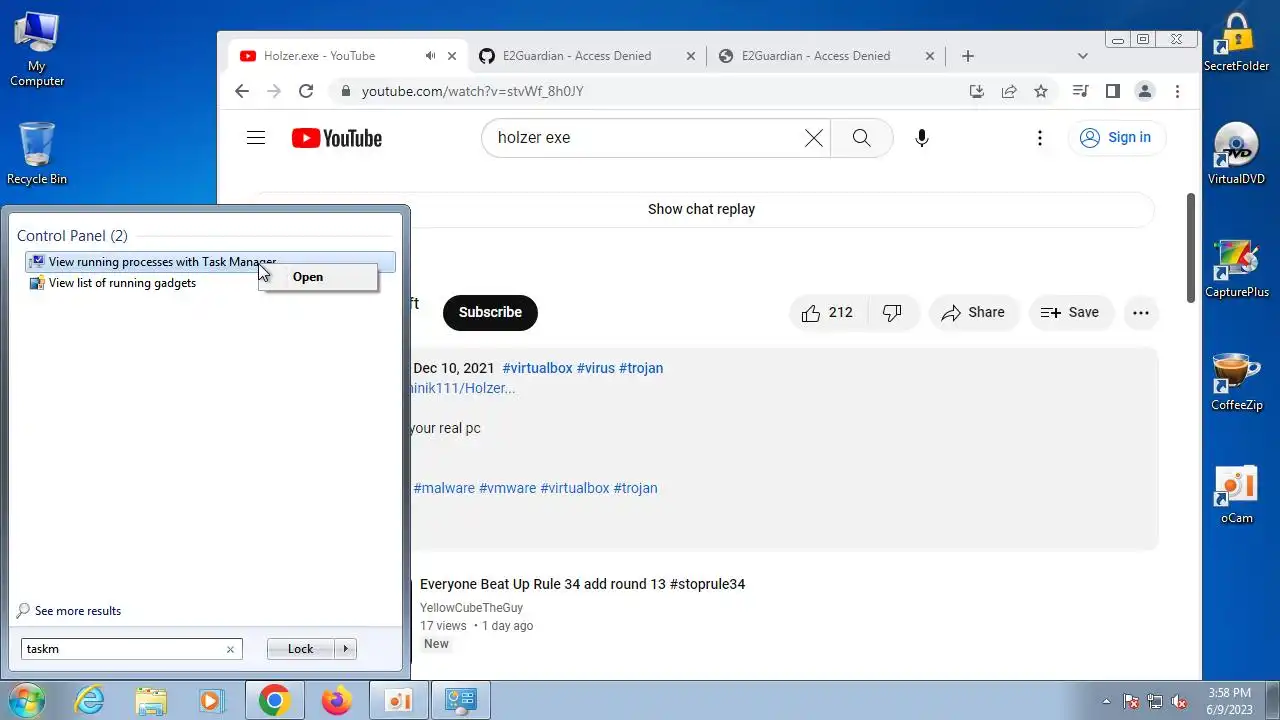The image size is (1280, 720).
Task: Expand Lock button shutdown options arrow
Action: tap(345, 649)
